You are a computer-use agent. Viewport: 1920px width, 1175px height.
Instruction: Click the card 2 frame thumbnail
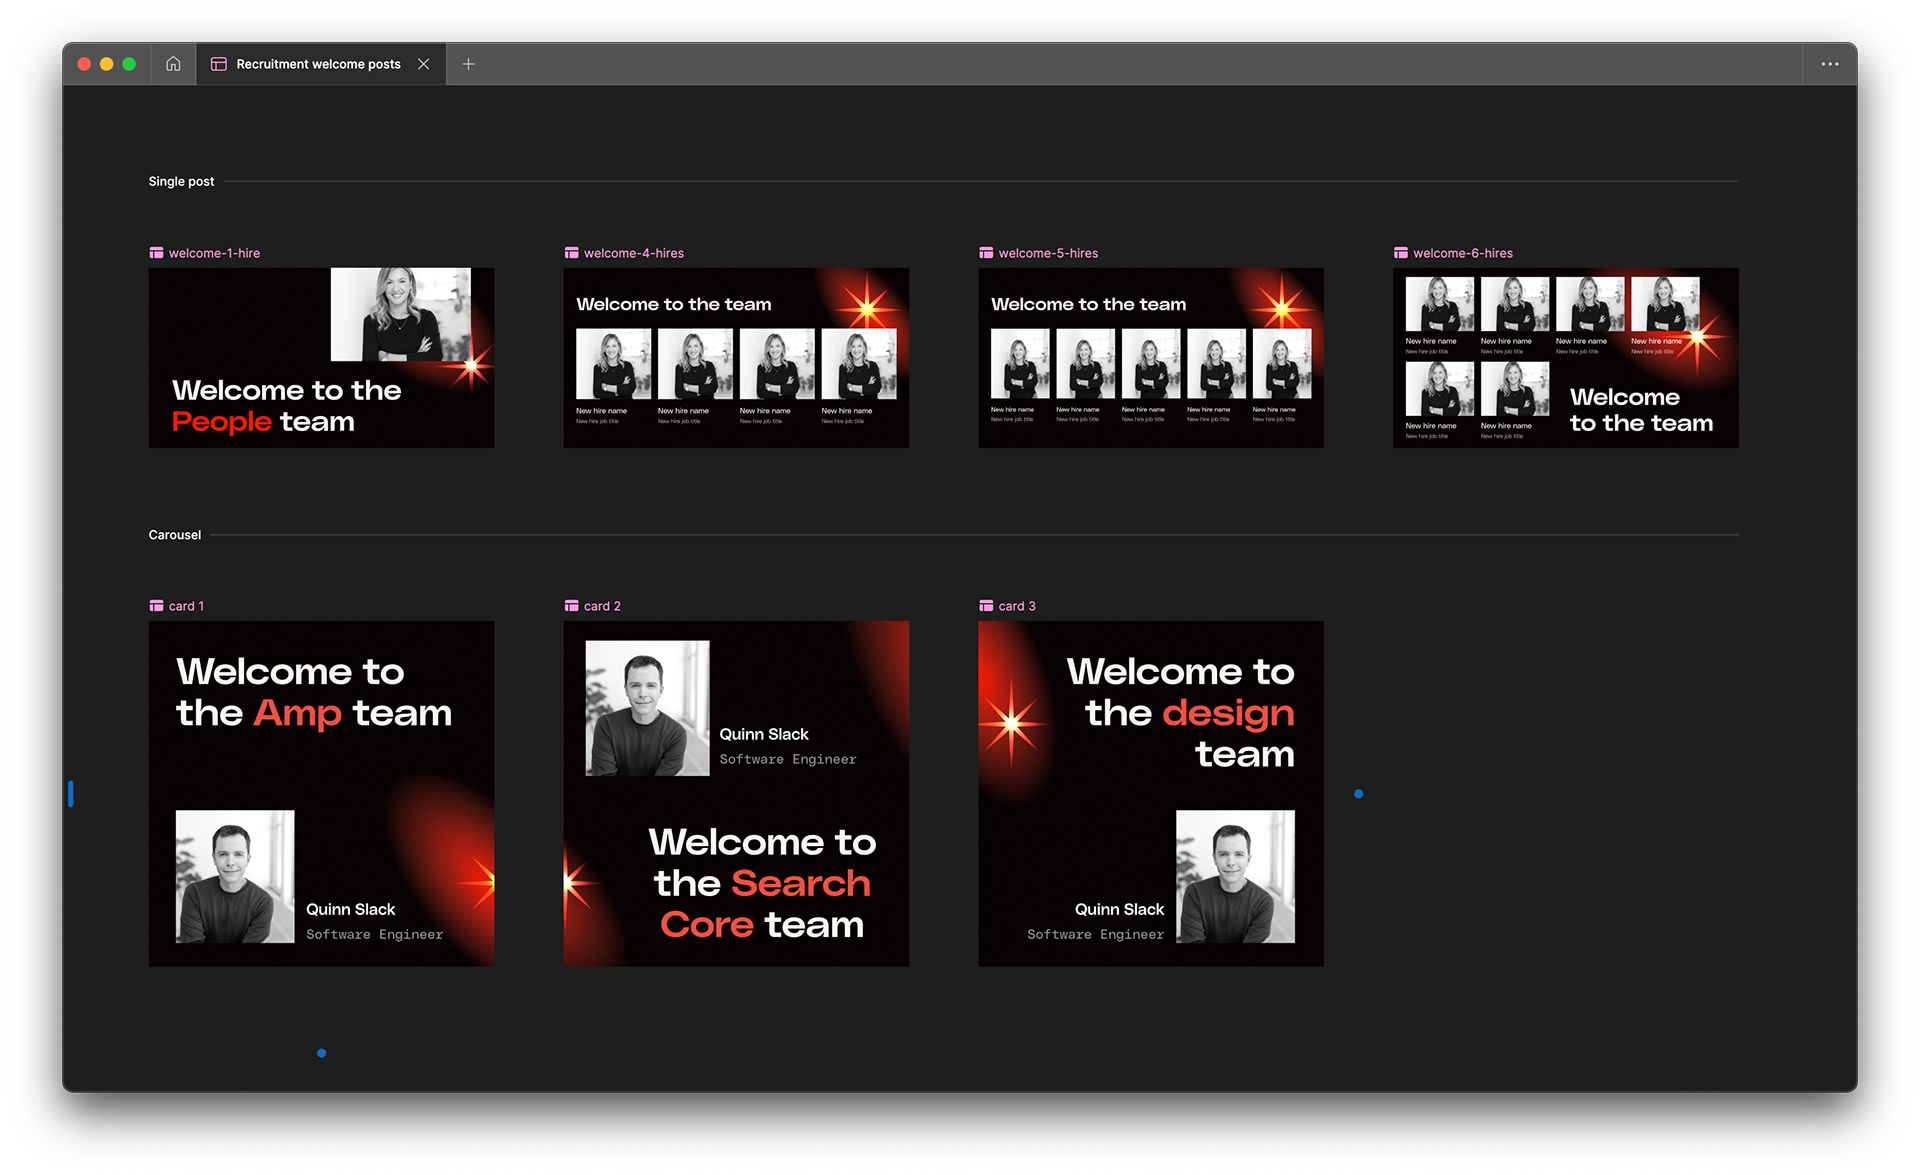pos(736,793)
